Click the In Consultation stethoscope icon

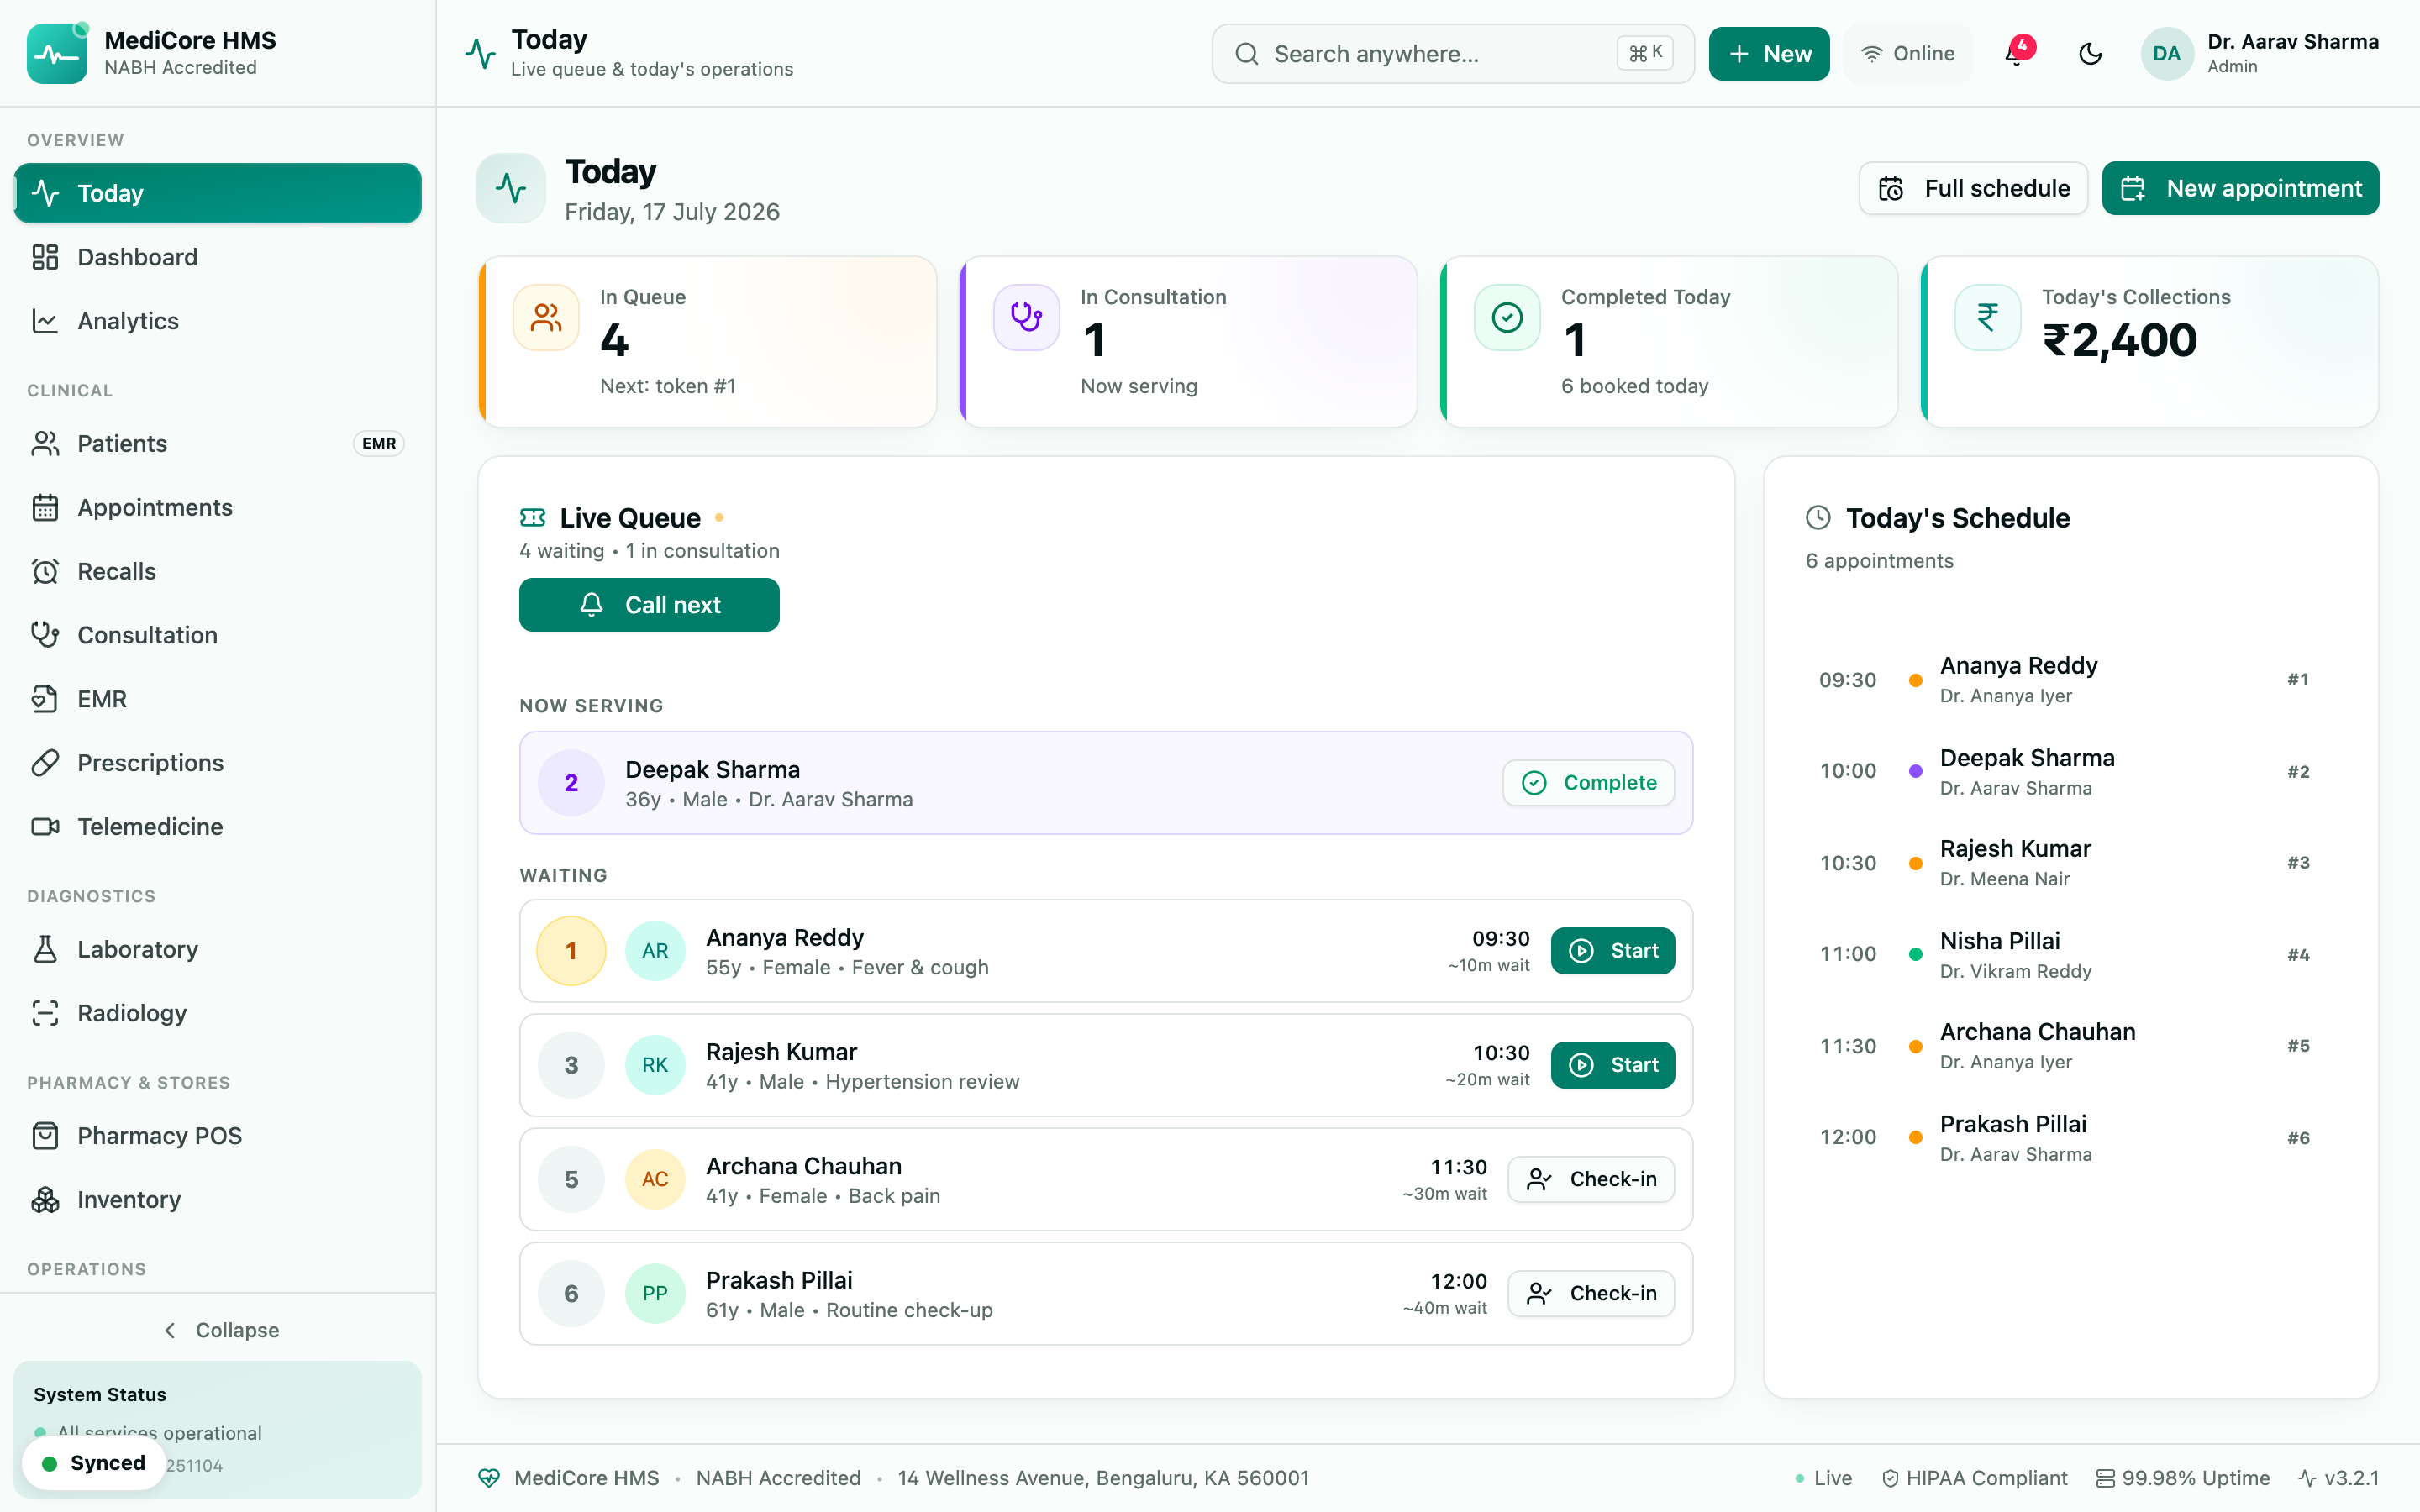tap(1026, 318)
